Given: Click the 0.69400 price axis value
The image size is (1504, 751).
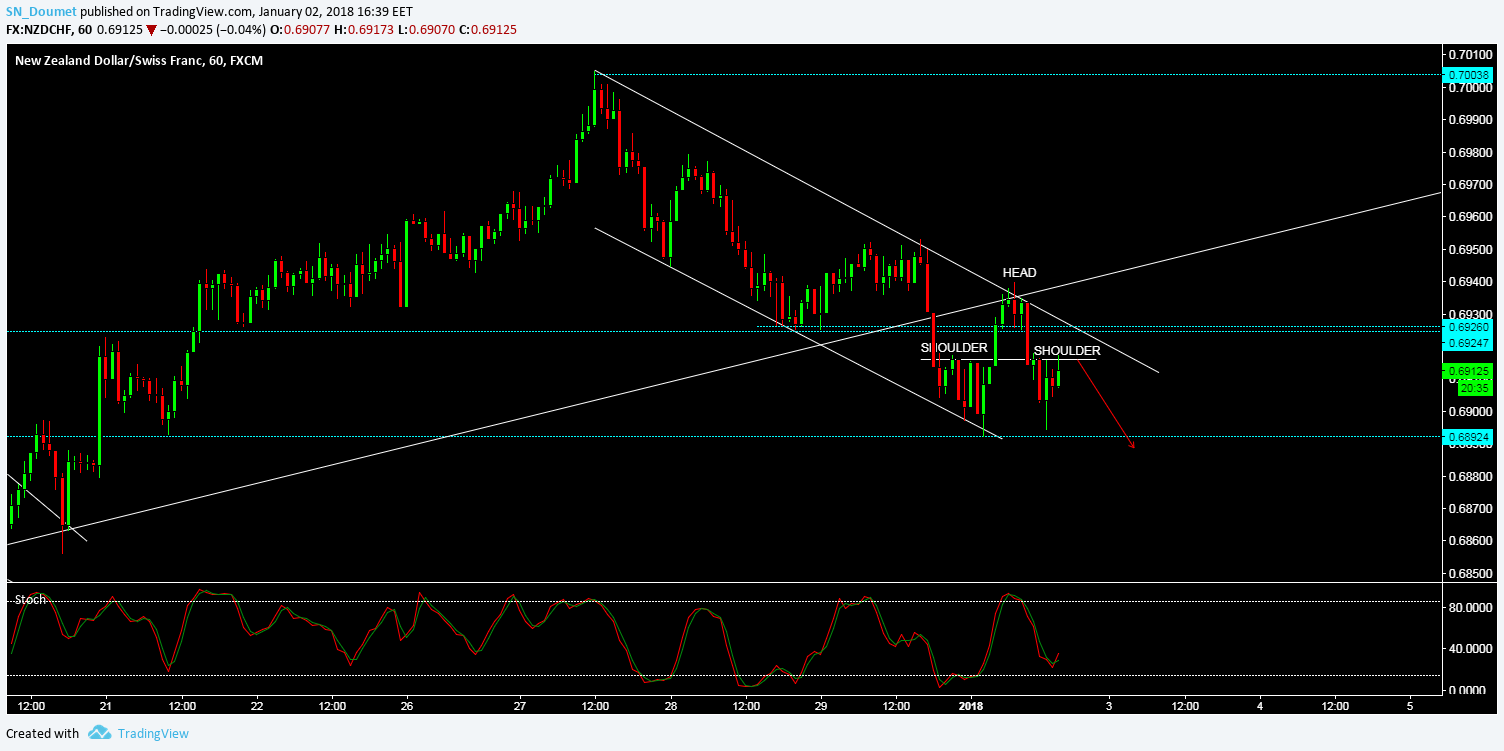Looking at the screenshot, I should 1470,282.
